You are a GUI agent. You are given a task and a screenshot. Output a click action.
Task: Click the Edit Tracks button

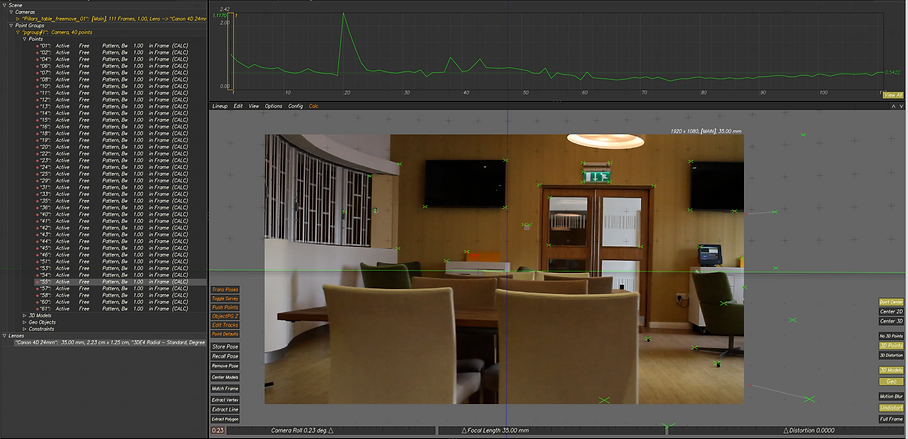point(225,325)
